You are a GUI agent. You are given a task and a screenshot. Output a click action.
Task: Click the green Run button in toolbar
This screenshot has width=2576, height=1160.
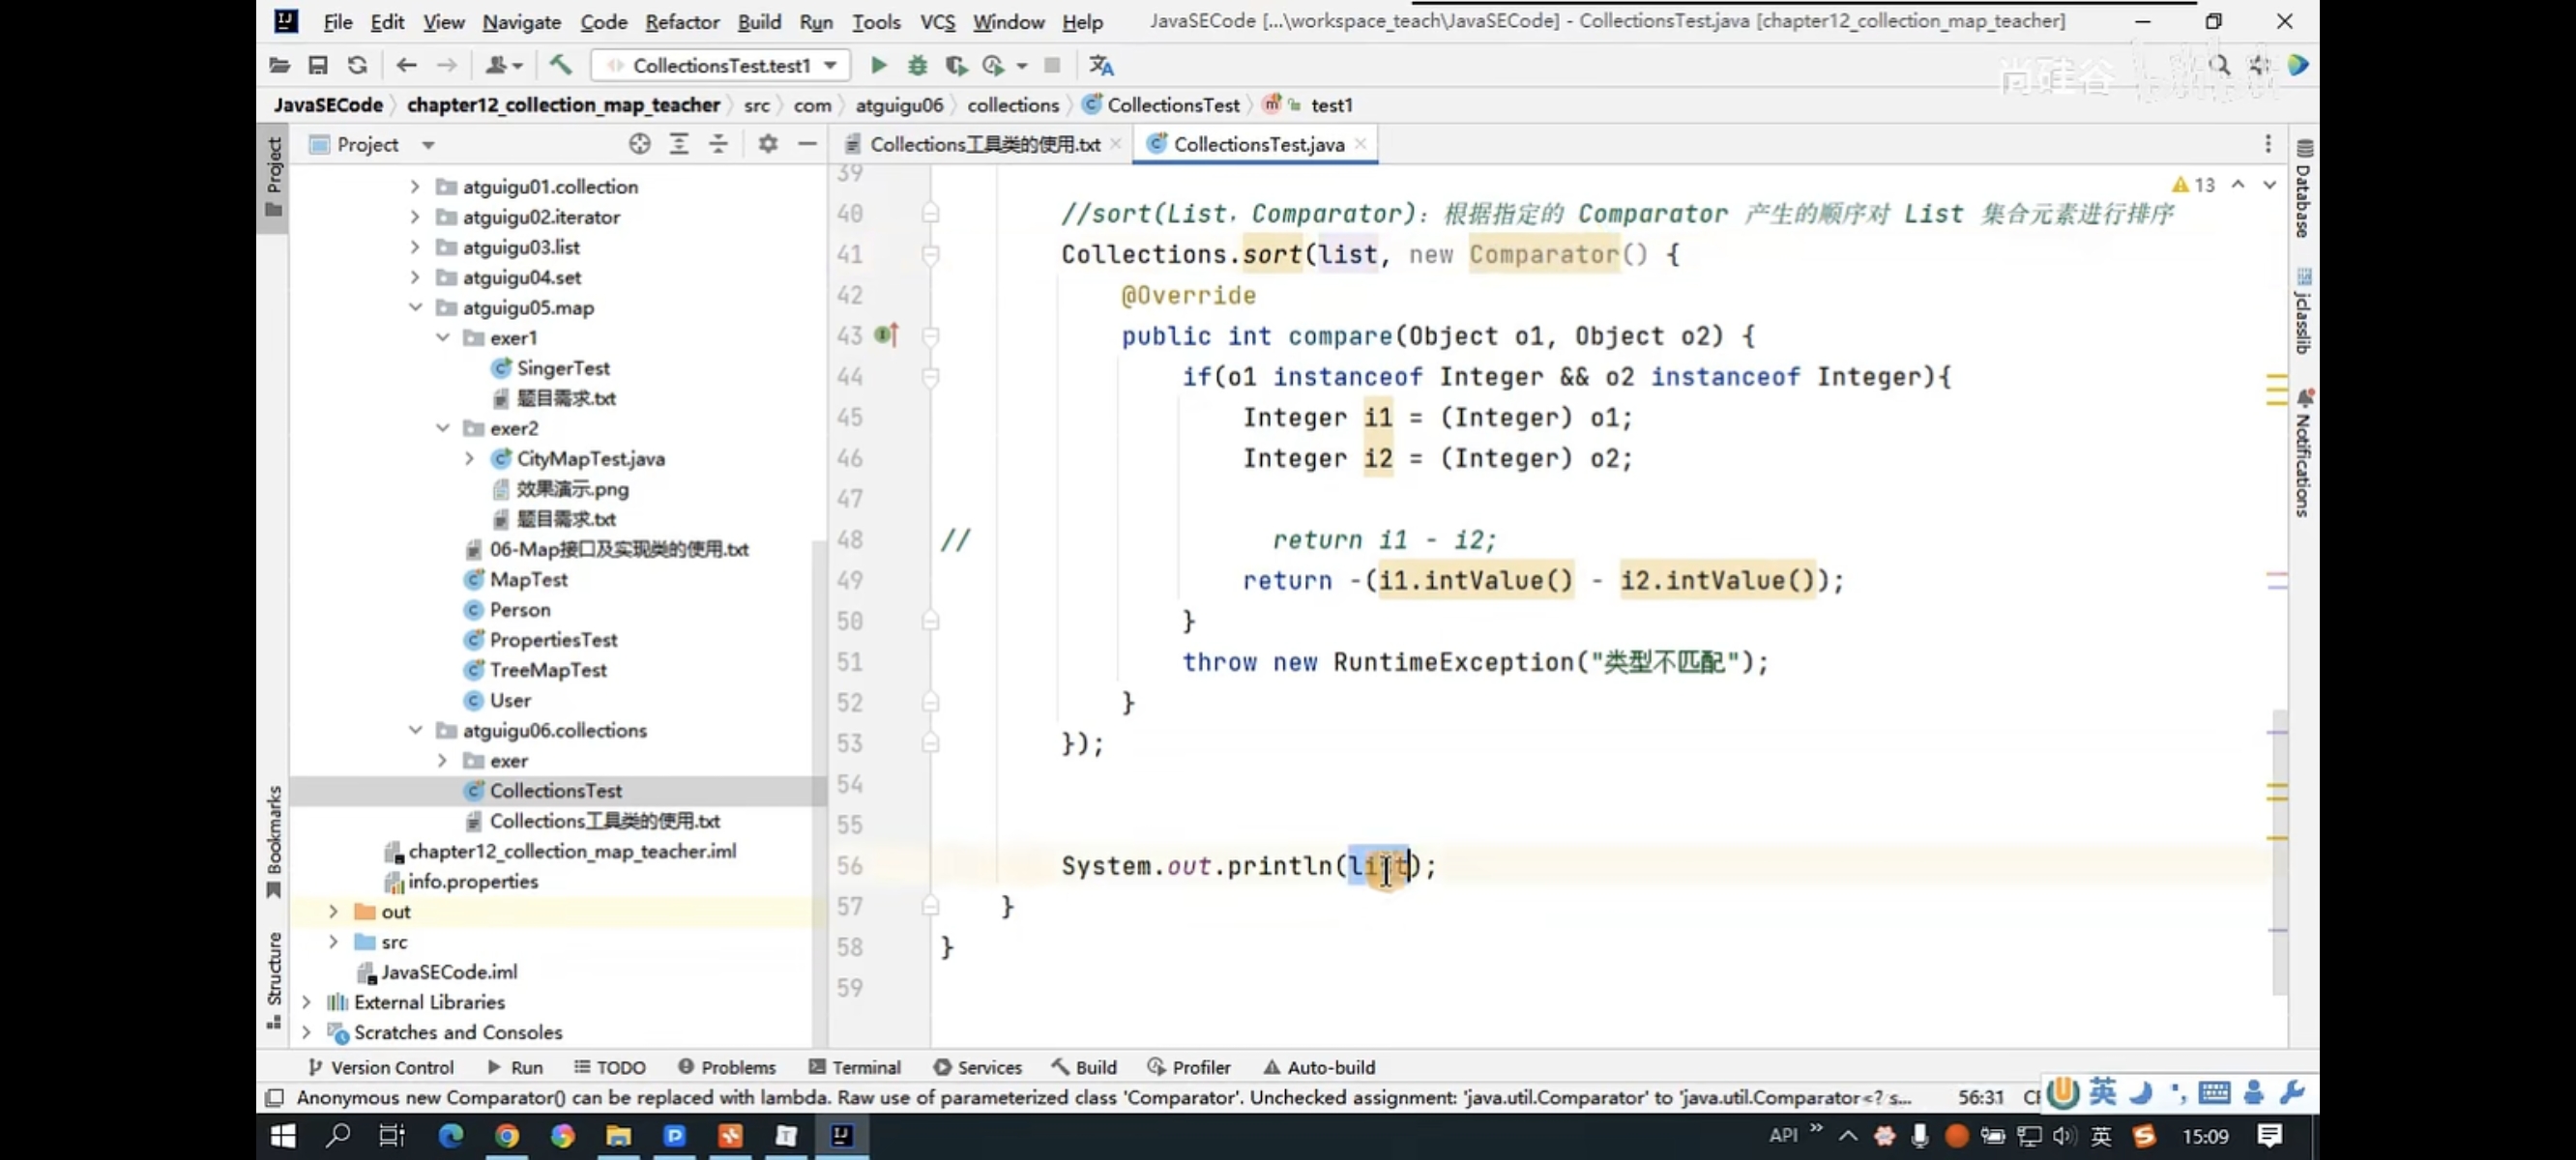(x=878, y=65)
